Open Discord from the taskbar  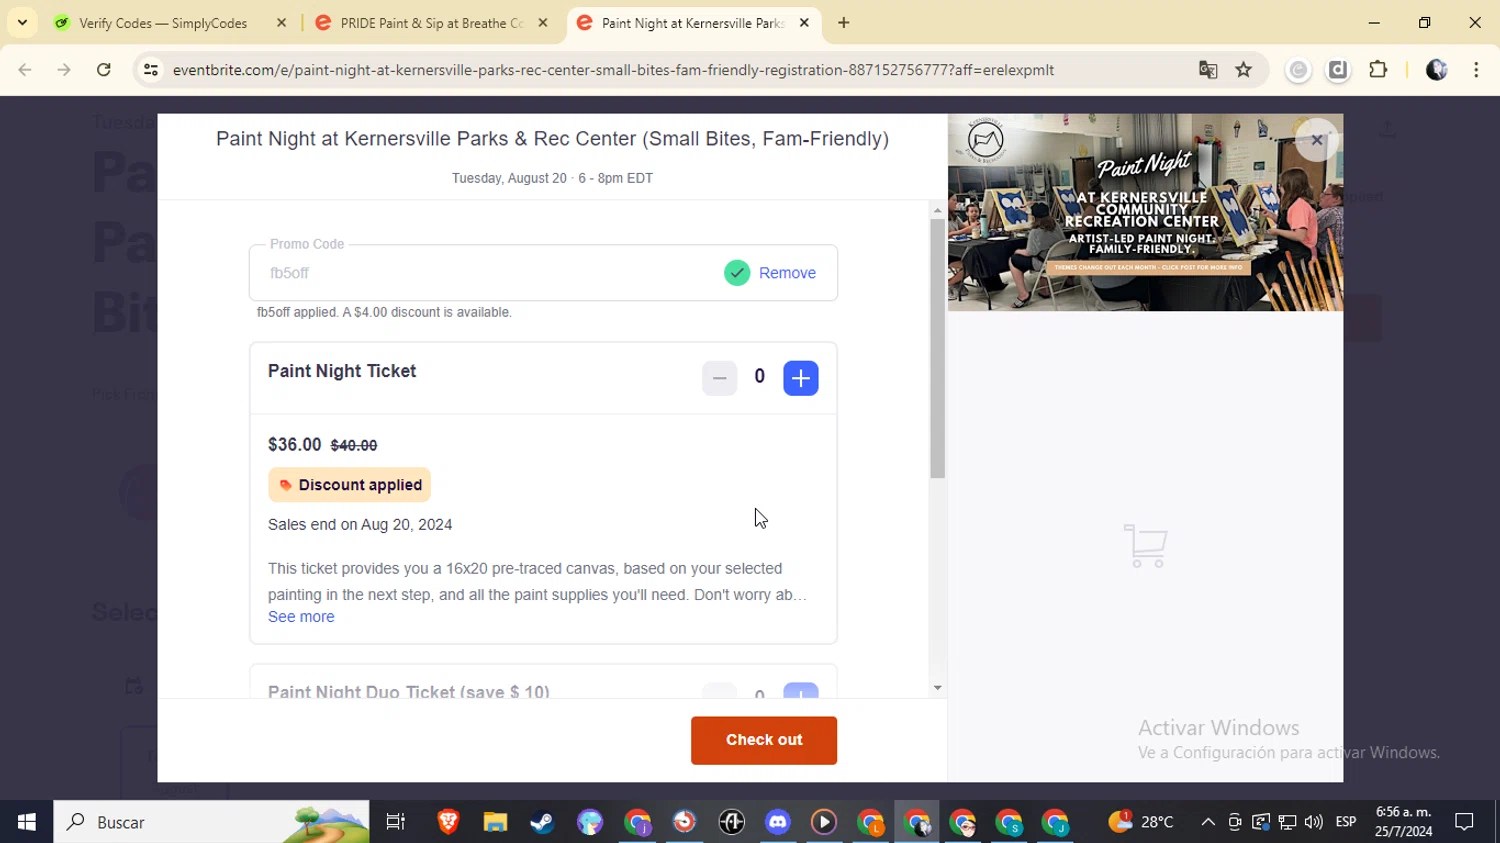[778, 822]
